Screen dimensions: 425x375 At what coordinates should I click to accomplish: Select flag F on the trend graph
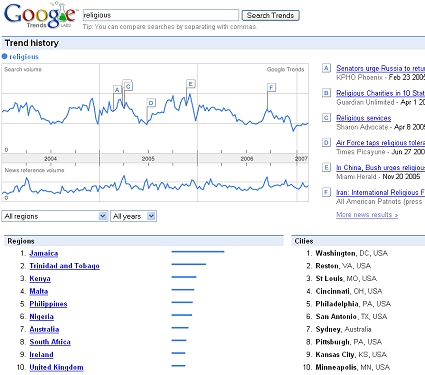click(271, 88)
